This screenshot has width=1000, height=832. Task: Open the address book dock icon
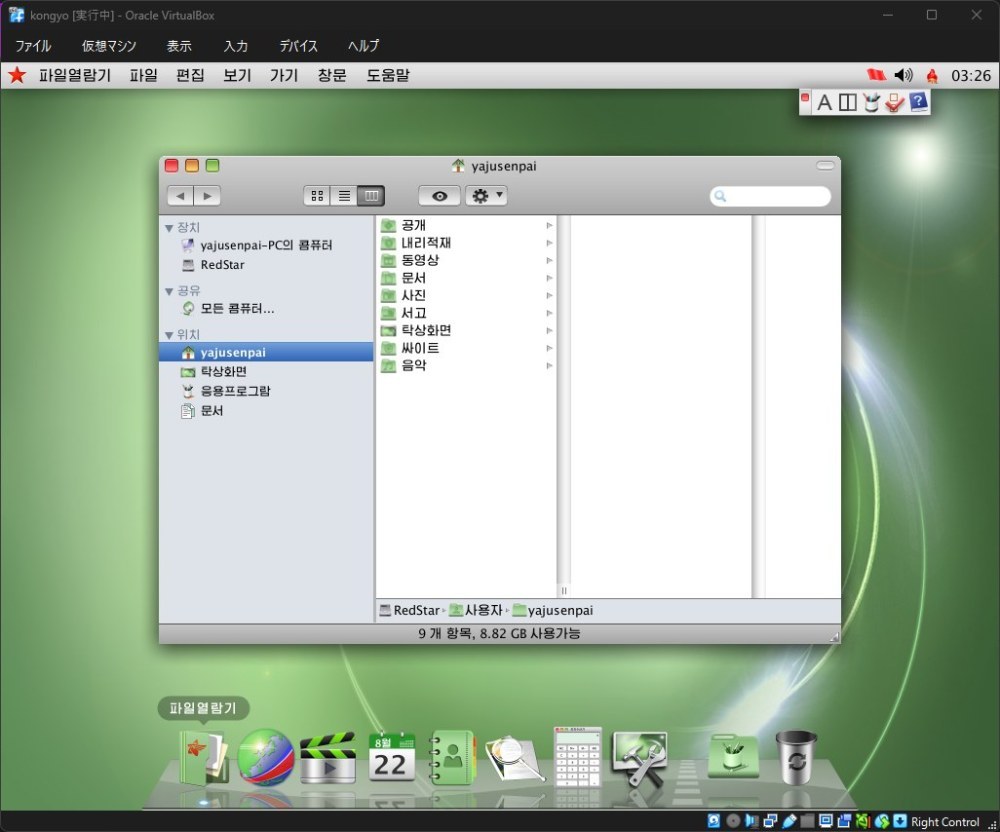pyautogui.click(x=452, y=757)
